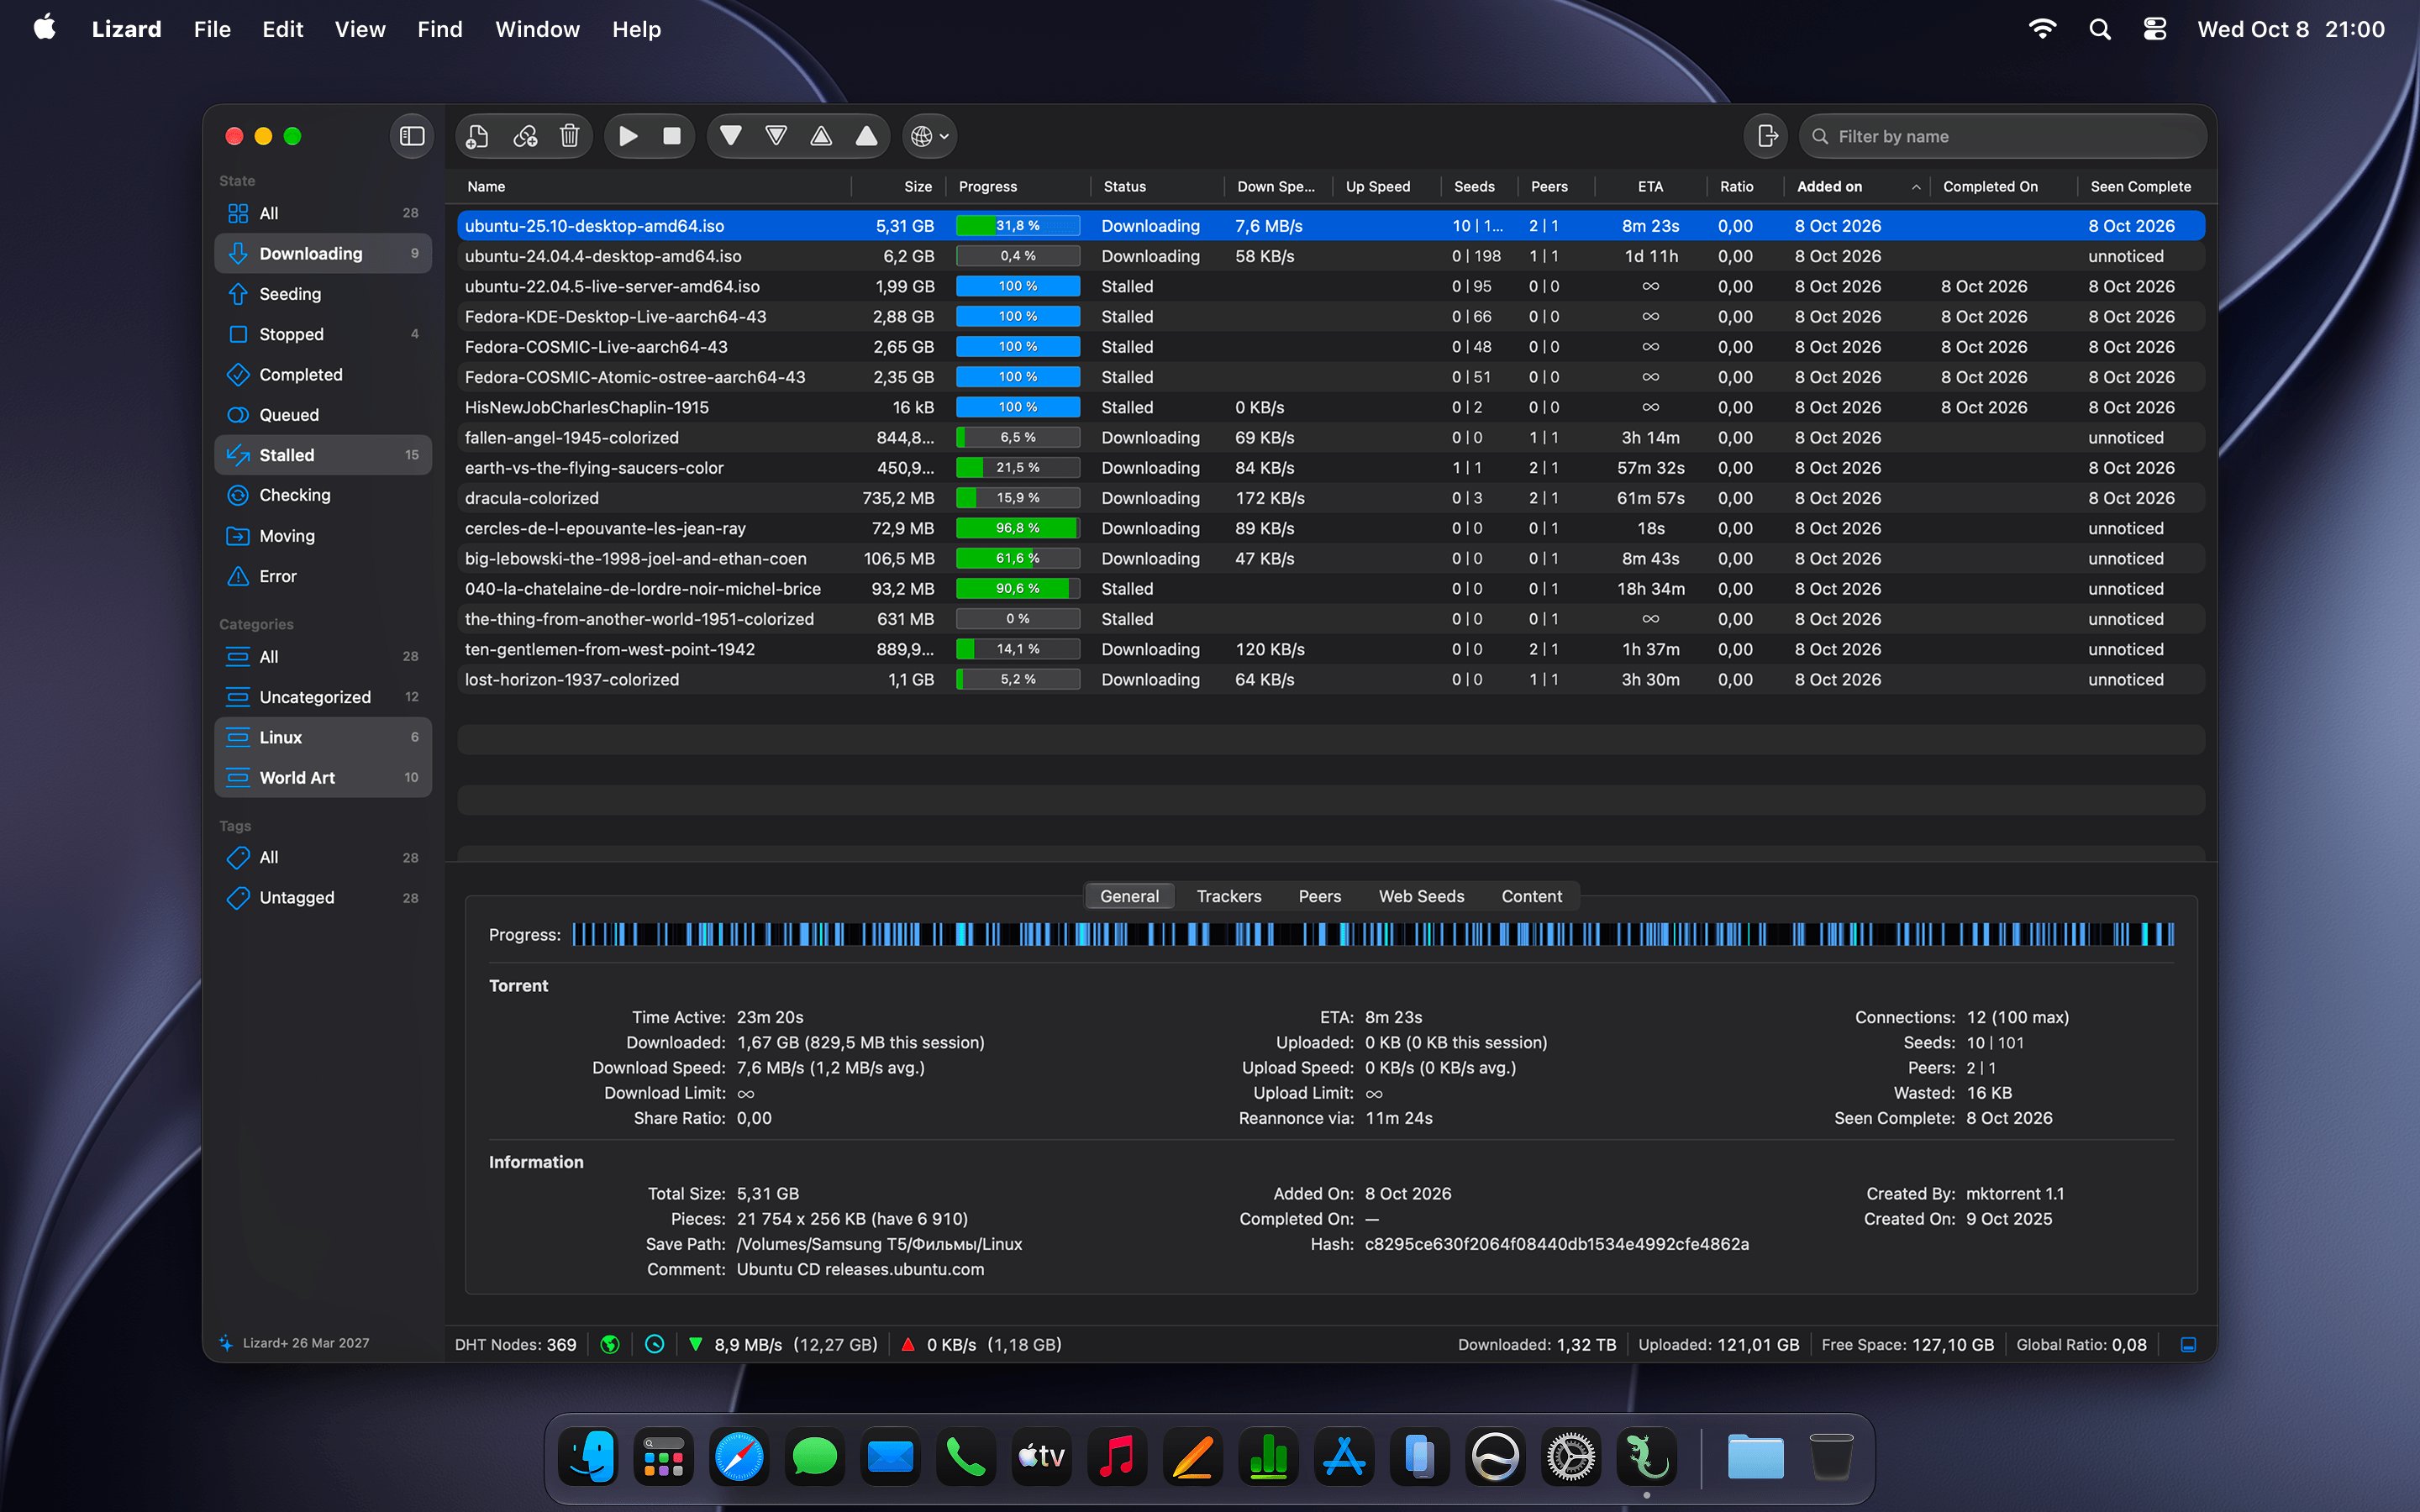This screenshot has width=2420, height=1512.
Task: Click progress bar of dracula-colorized torrent
Action: [x=1018, y=498]
